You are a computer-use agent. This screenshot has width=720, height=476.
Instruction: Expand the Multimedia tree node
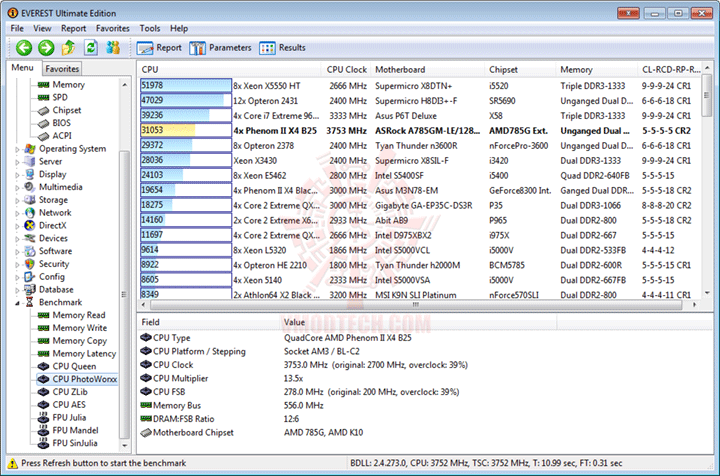click(x=17, y=187)
